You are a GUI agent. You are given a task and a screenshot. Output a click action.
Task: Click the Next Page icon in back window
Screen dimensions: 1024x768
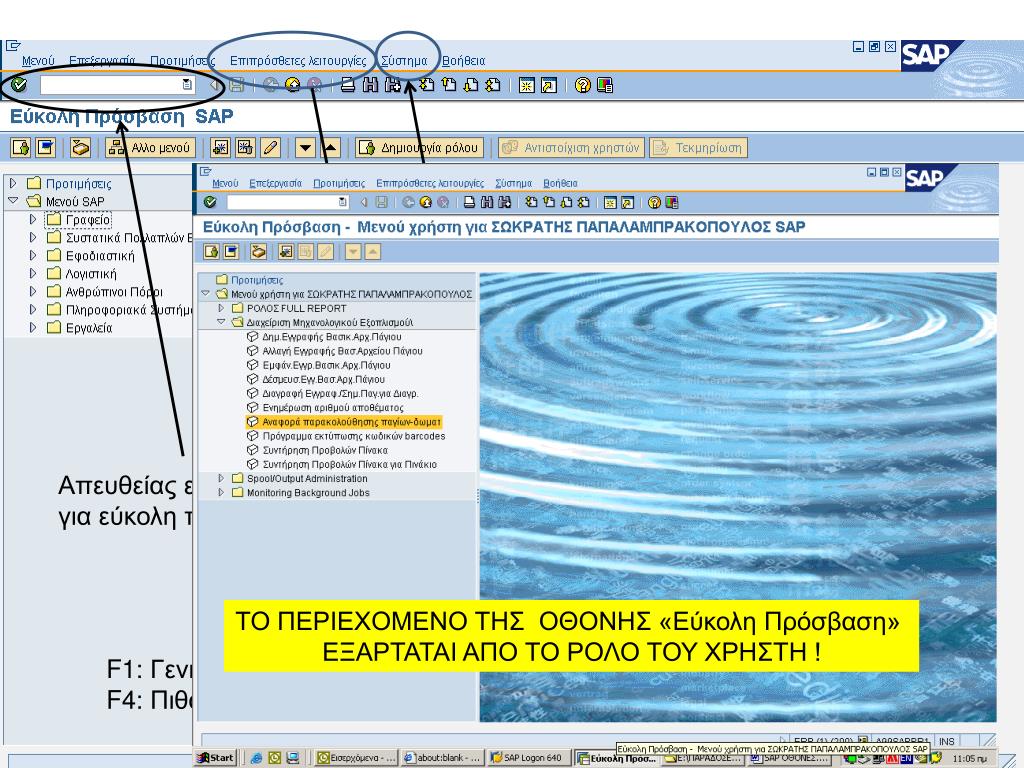(x=471, y=85)
